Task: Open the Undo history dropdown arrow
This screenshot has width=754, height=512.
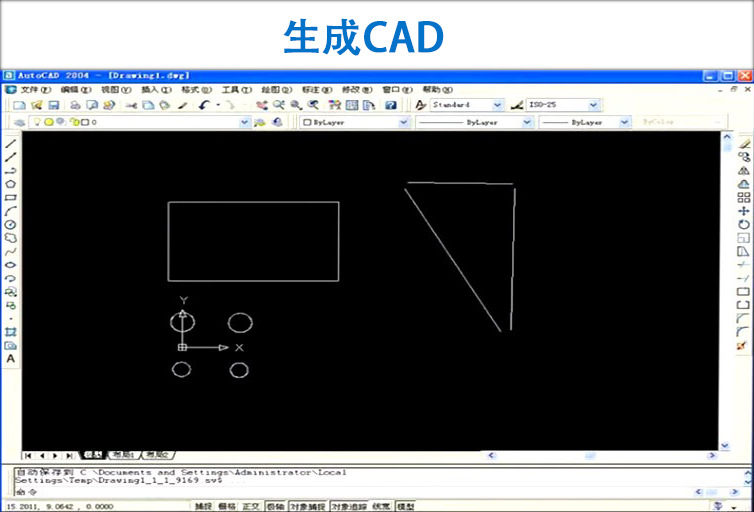Action: (x=218, y=105)
